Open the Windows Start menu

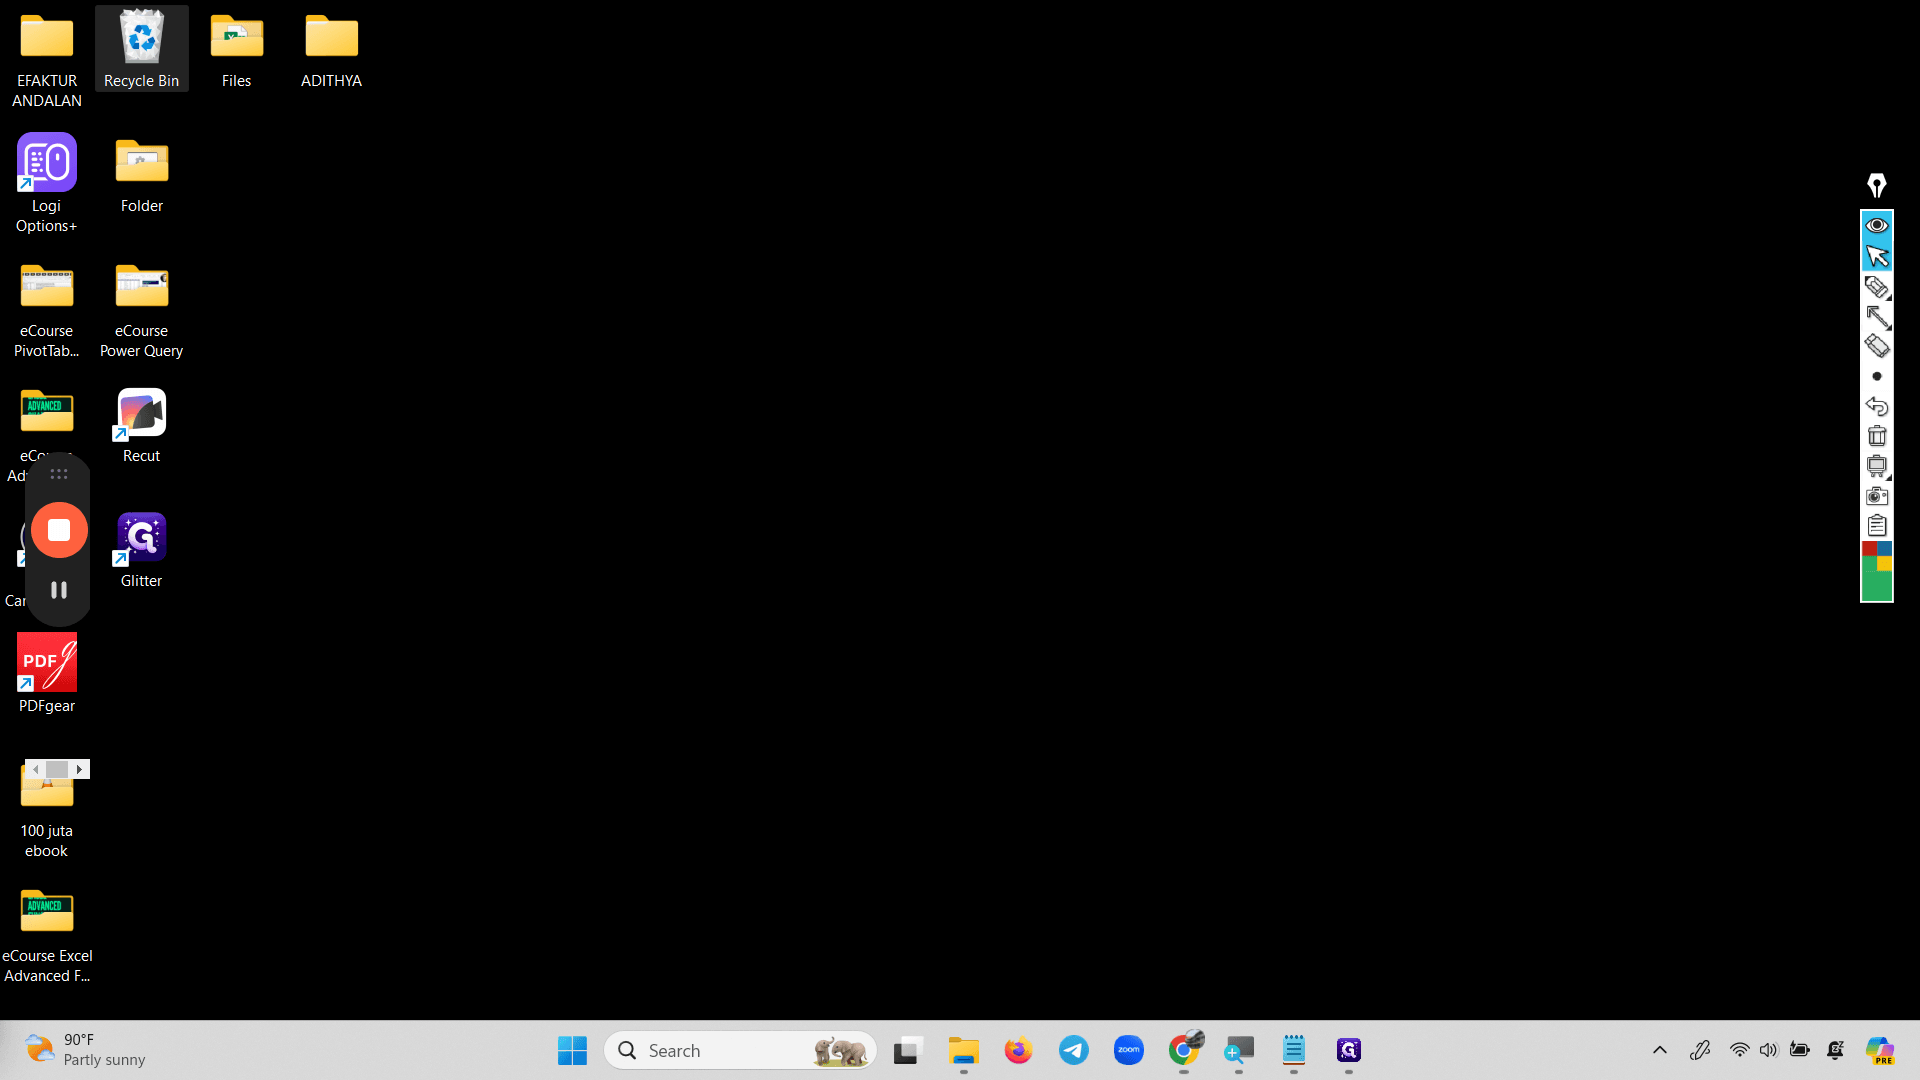pyautogui.click(x=572, y=1050)
